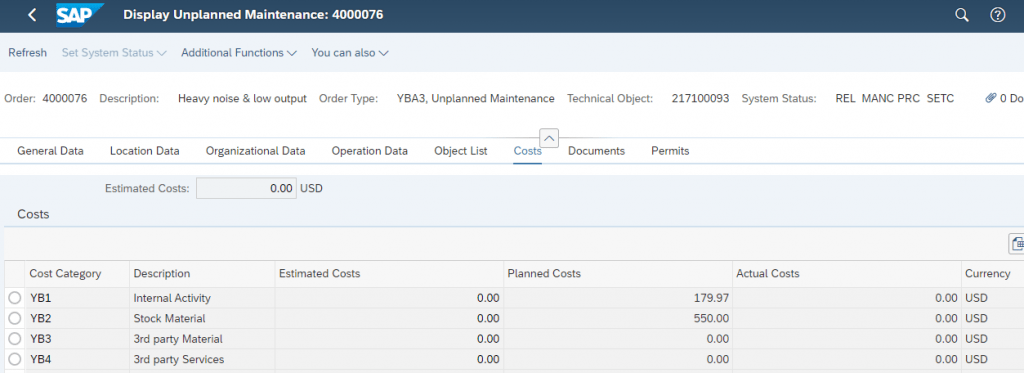Click the Estimated Costs input field

(x=246, y=188)
